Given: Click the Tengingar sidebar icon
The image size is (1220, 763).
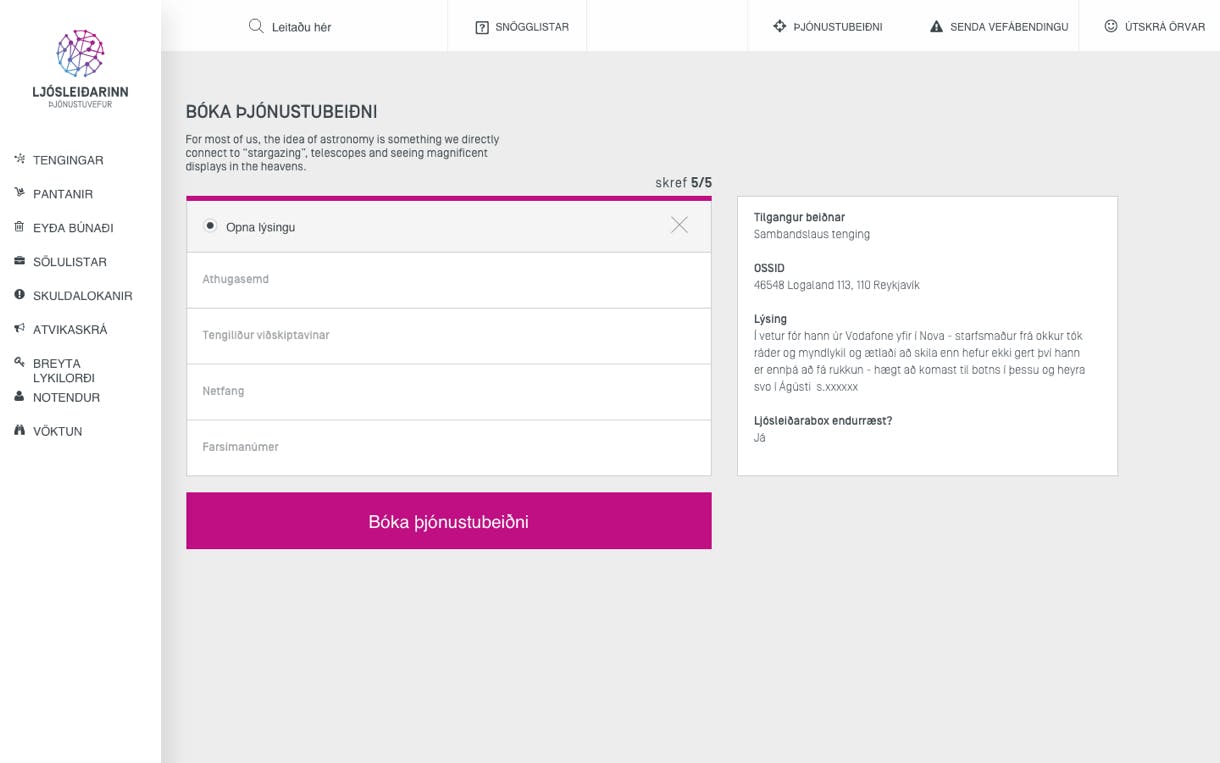Looking at the screenshot, I should click(x=19, y=159).
